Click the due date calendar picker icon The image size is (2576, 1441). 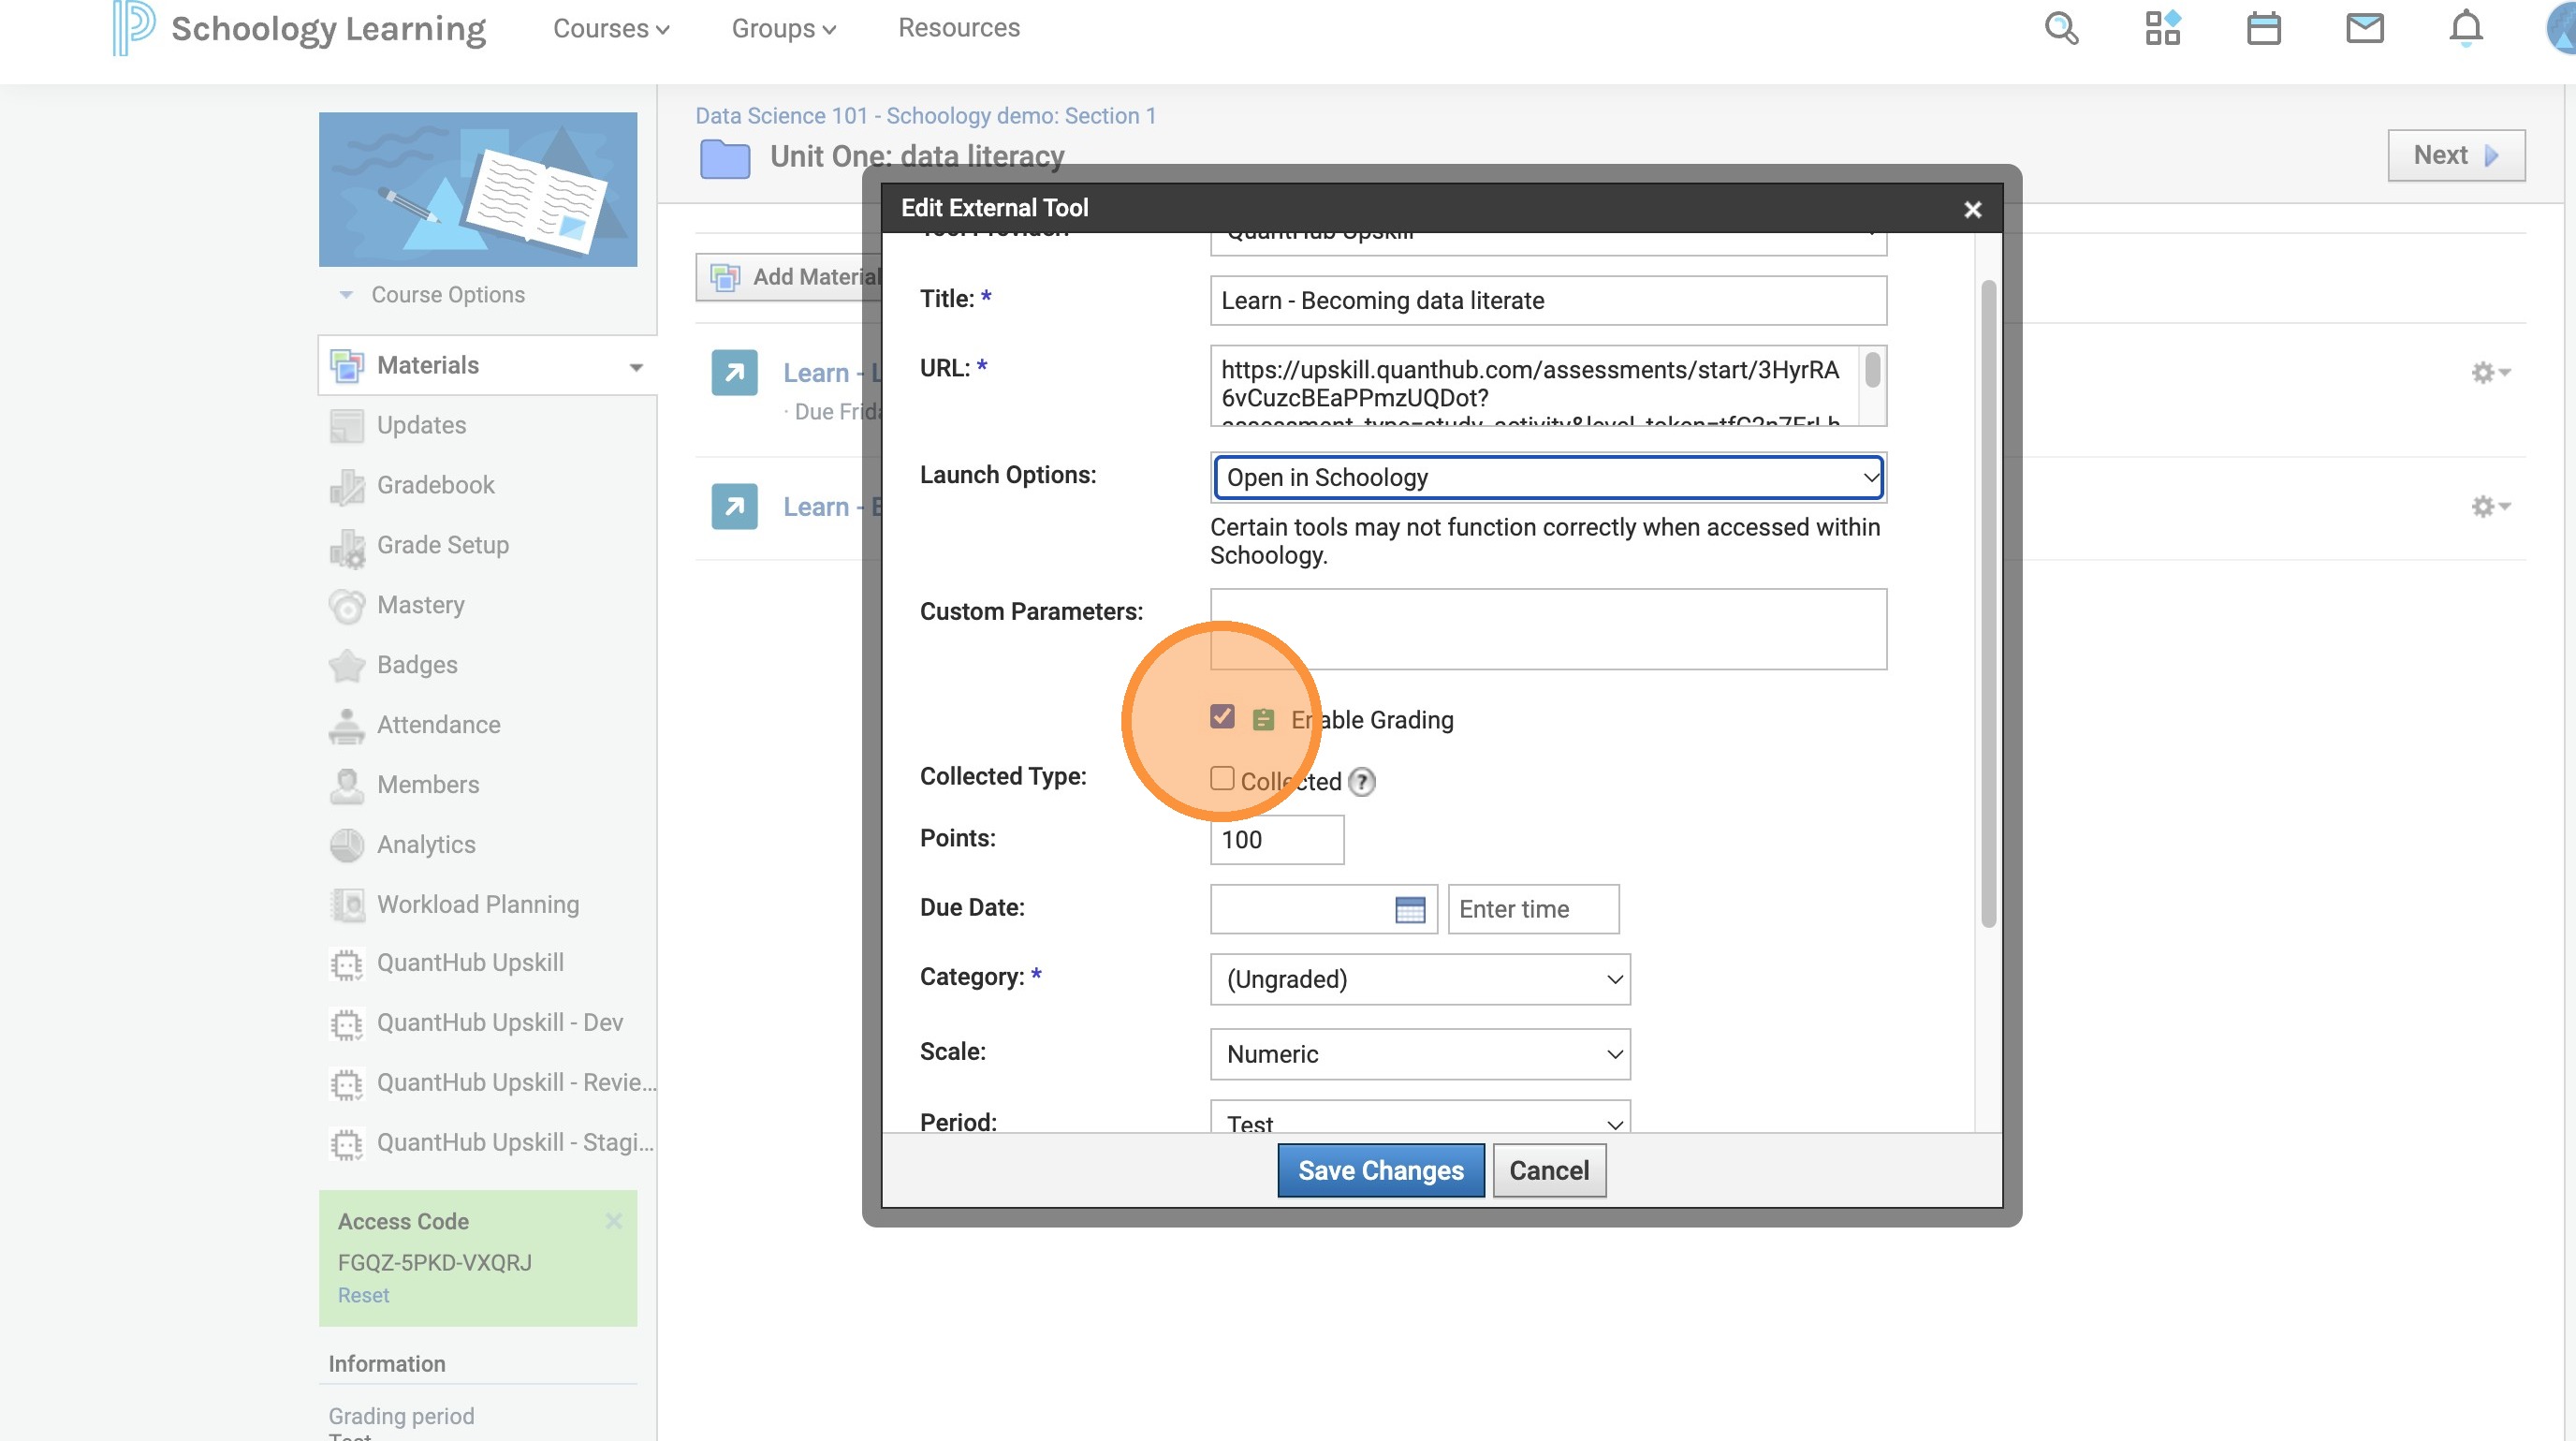pyautogui.click(x=1409, y=909)
